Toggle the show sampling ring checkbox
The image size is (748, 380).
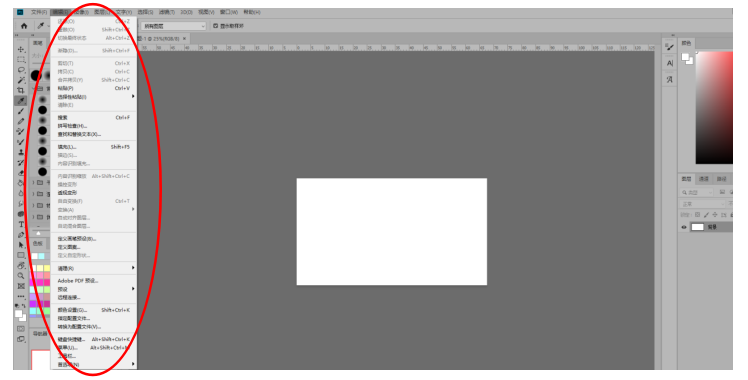tap(216, 26)
